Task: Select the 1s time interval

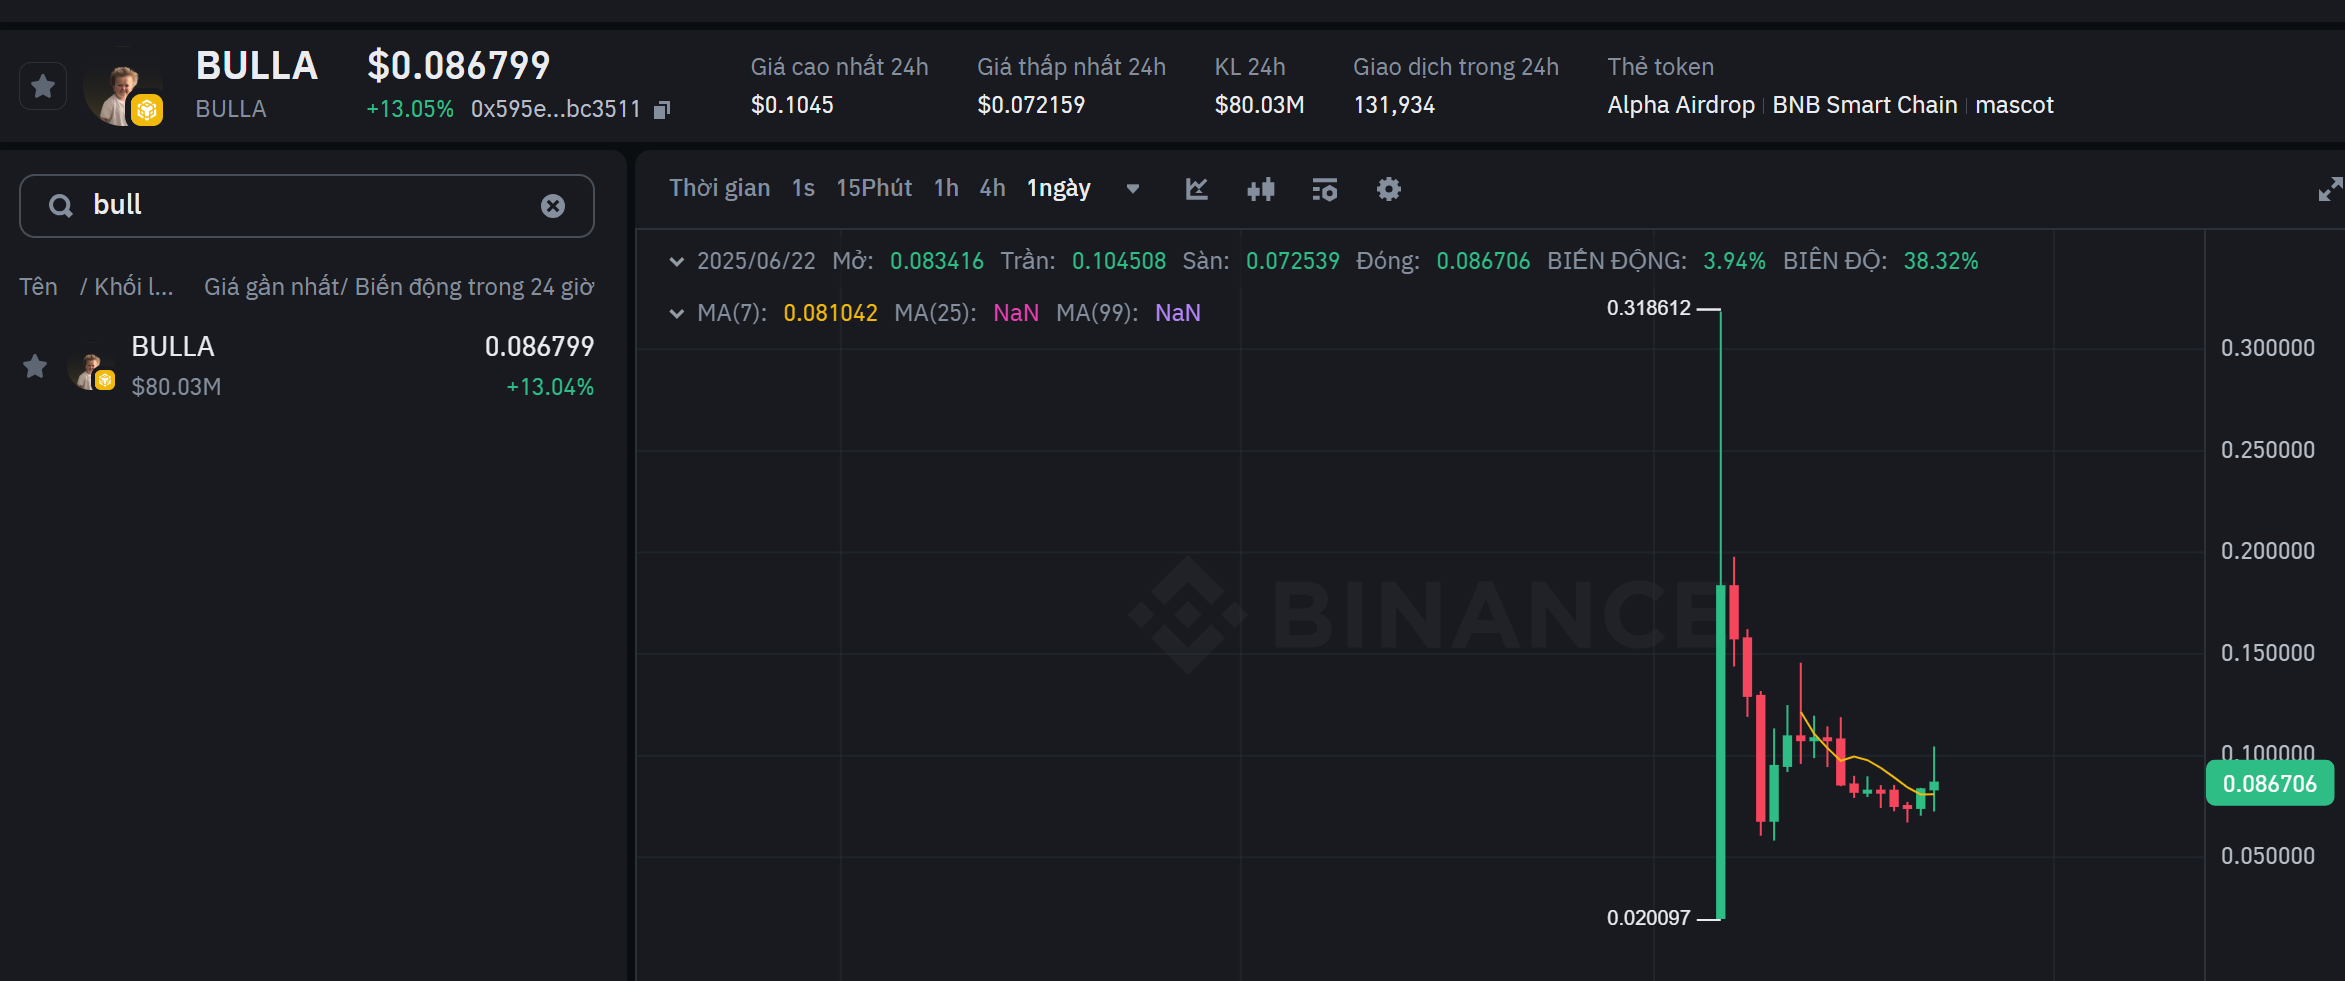Action: (x=803, y=188)
